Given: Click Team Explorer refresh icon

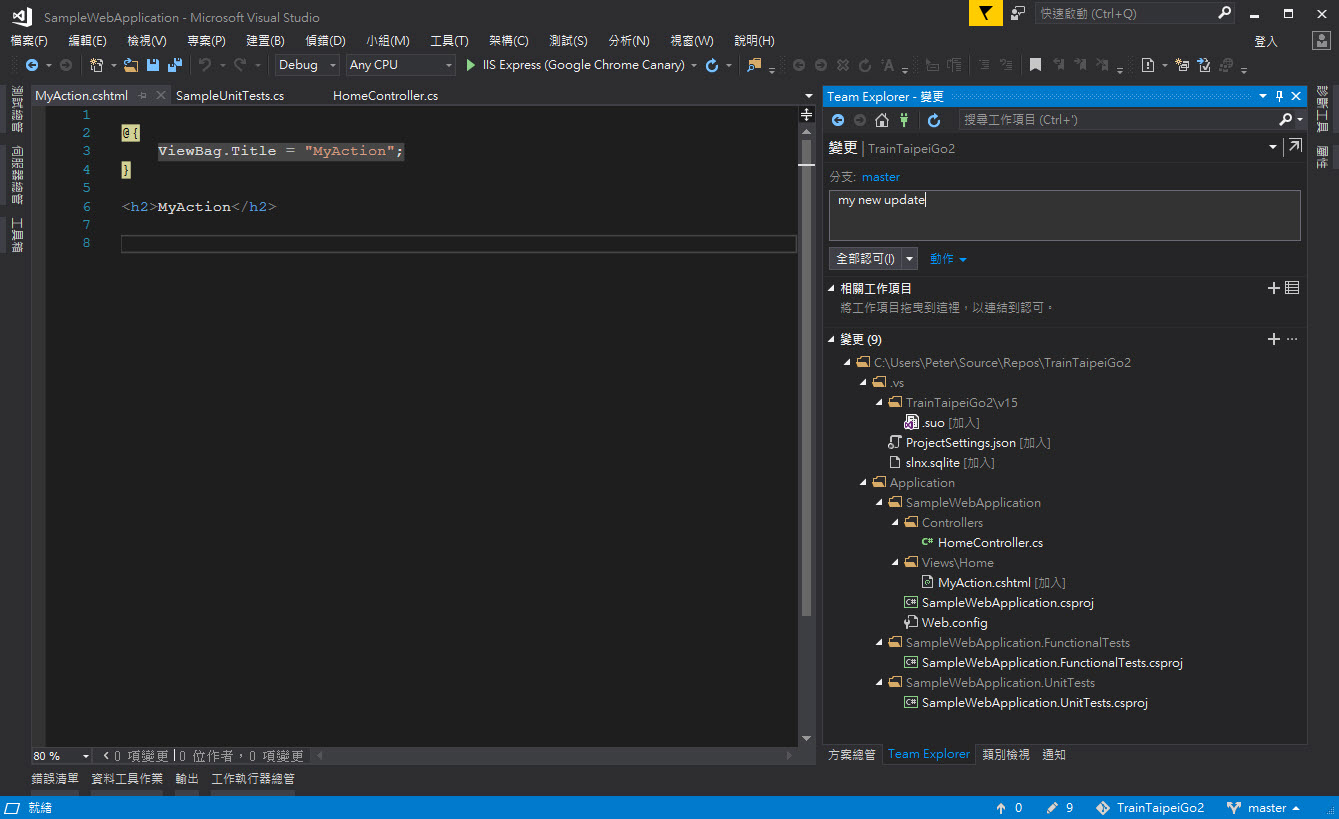Looking at the screenshot, I should pos(934,120).
